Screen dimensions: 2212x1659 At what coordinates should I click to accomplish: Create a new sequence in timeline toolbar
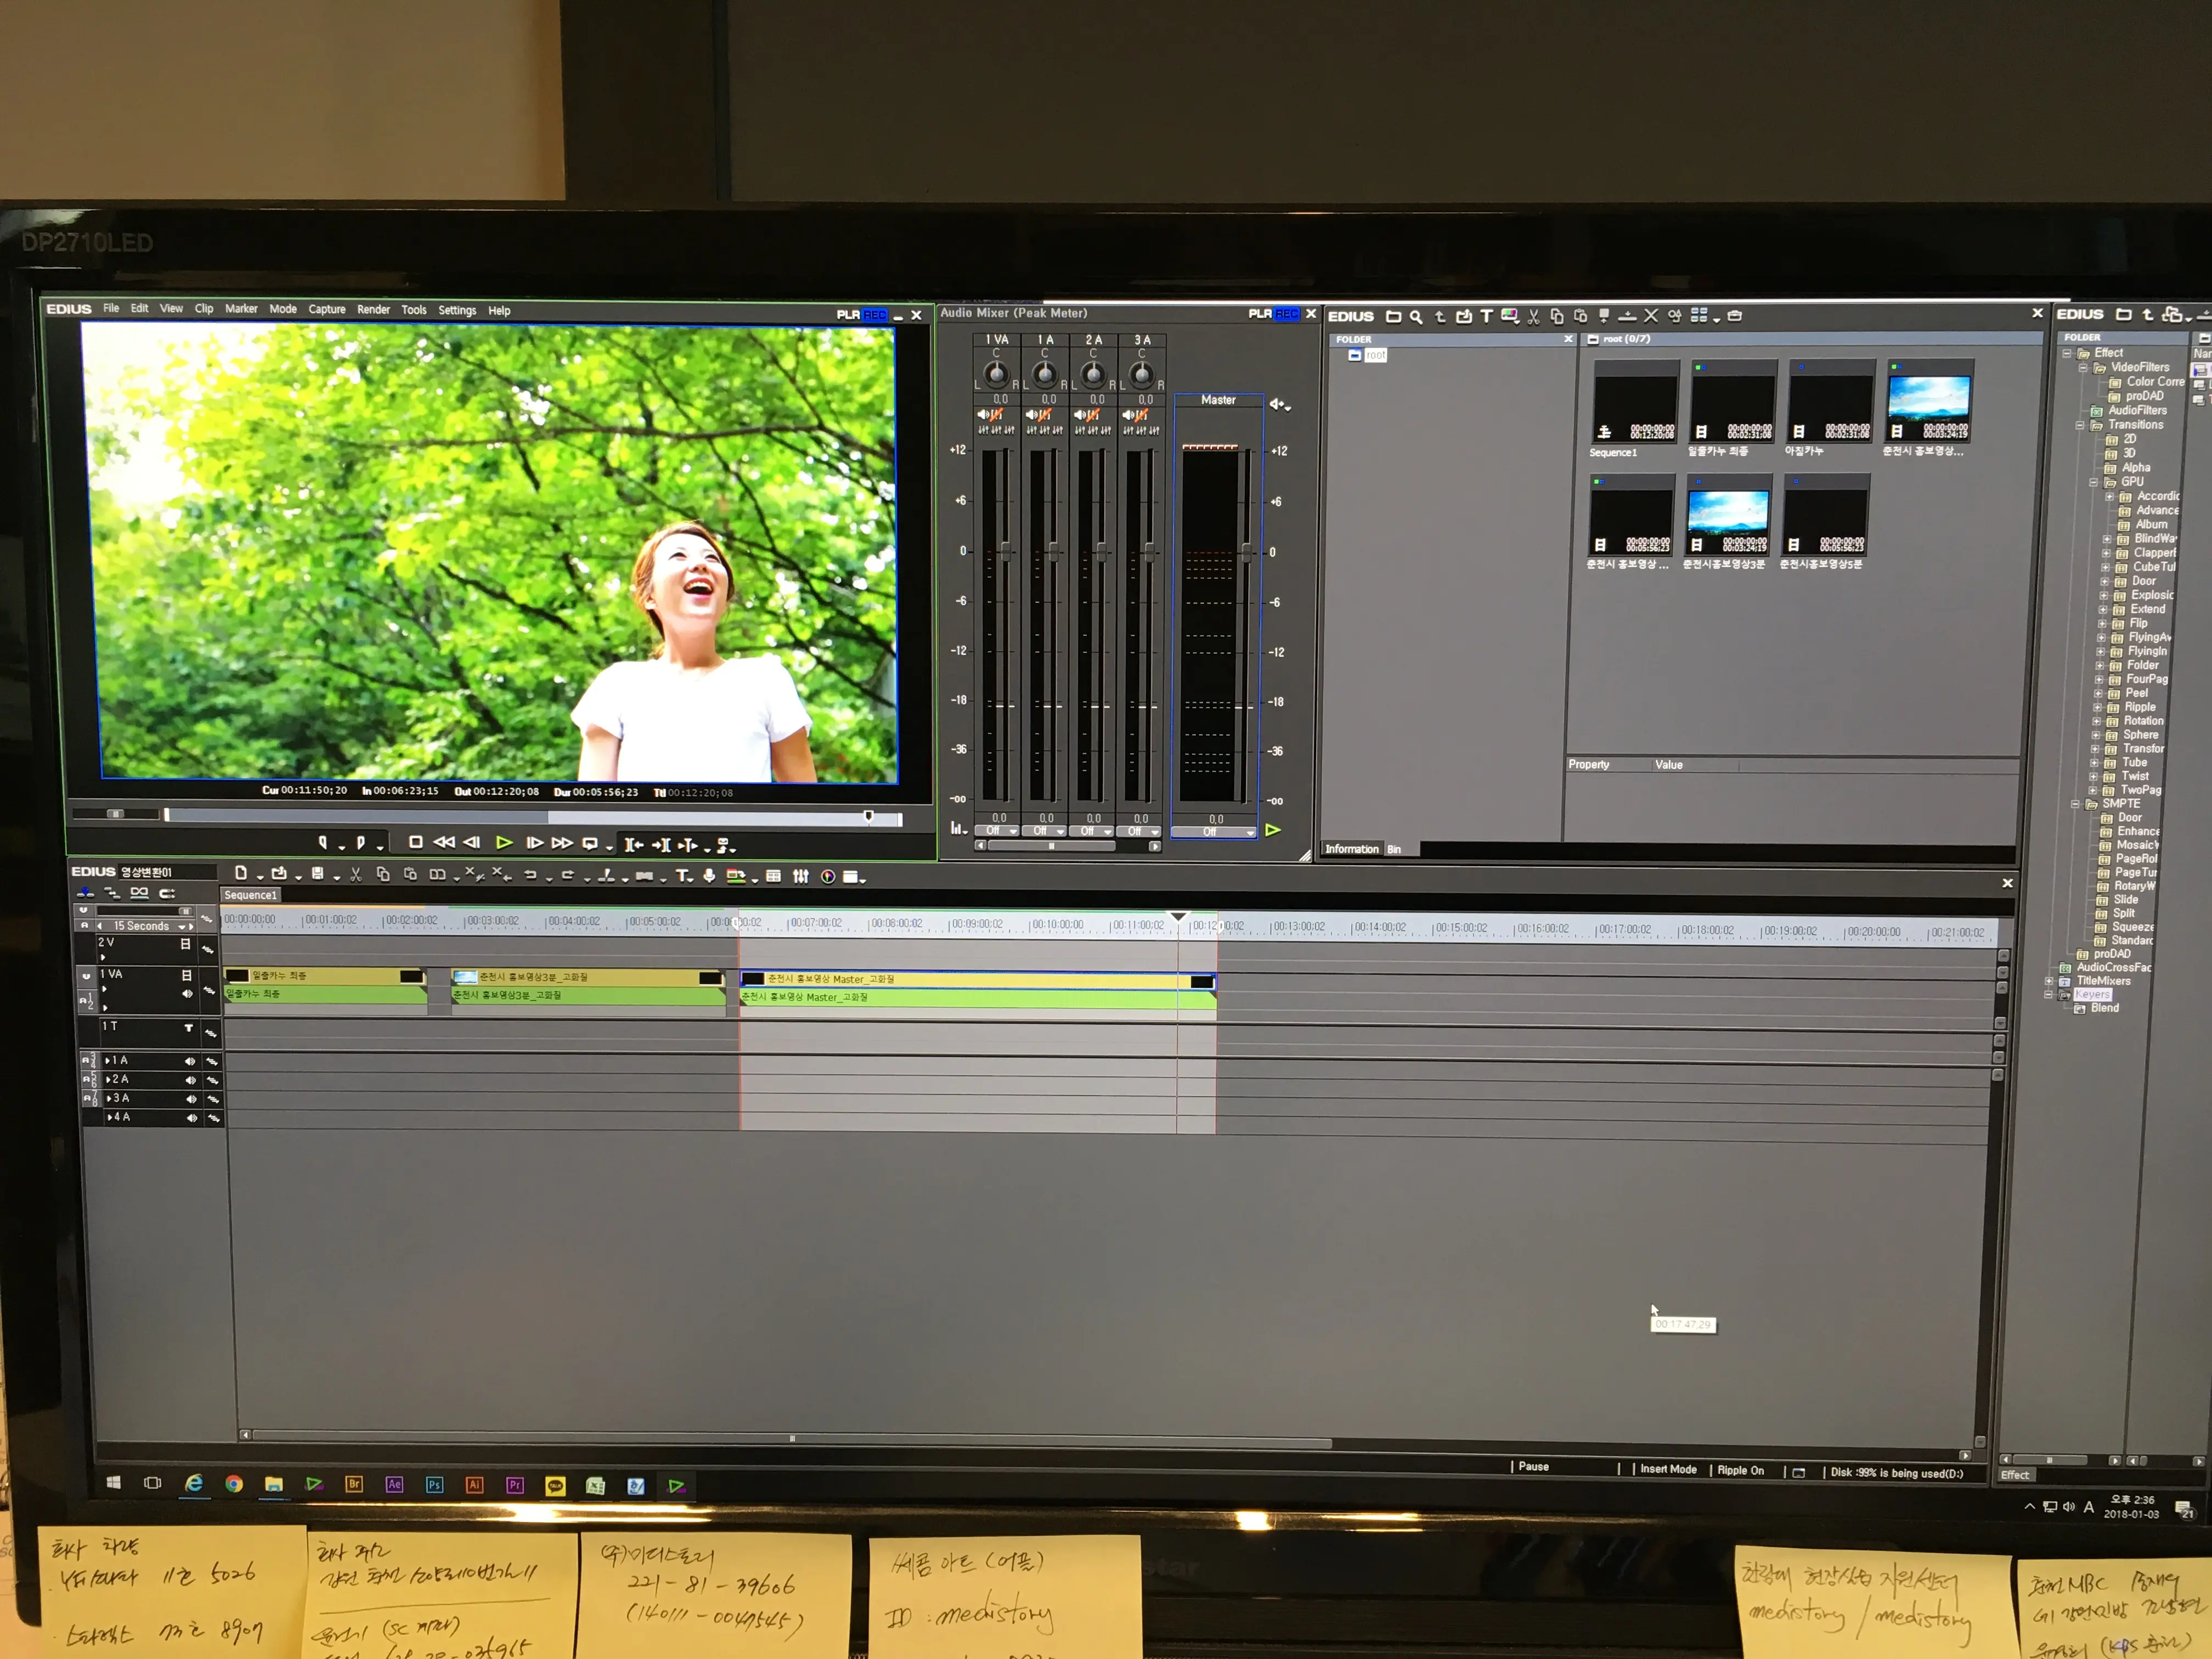point(241,873)
